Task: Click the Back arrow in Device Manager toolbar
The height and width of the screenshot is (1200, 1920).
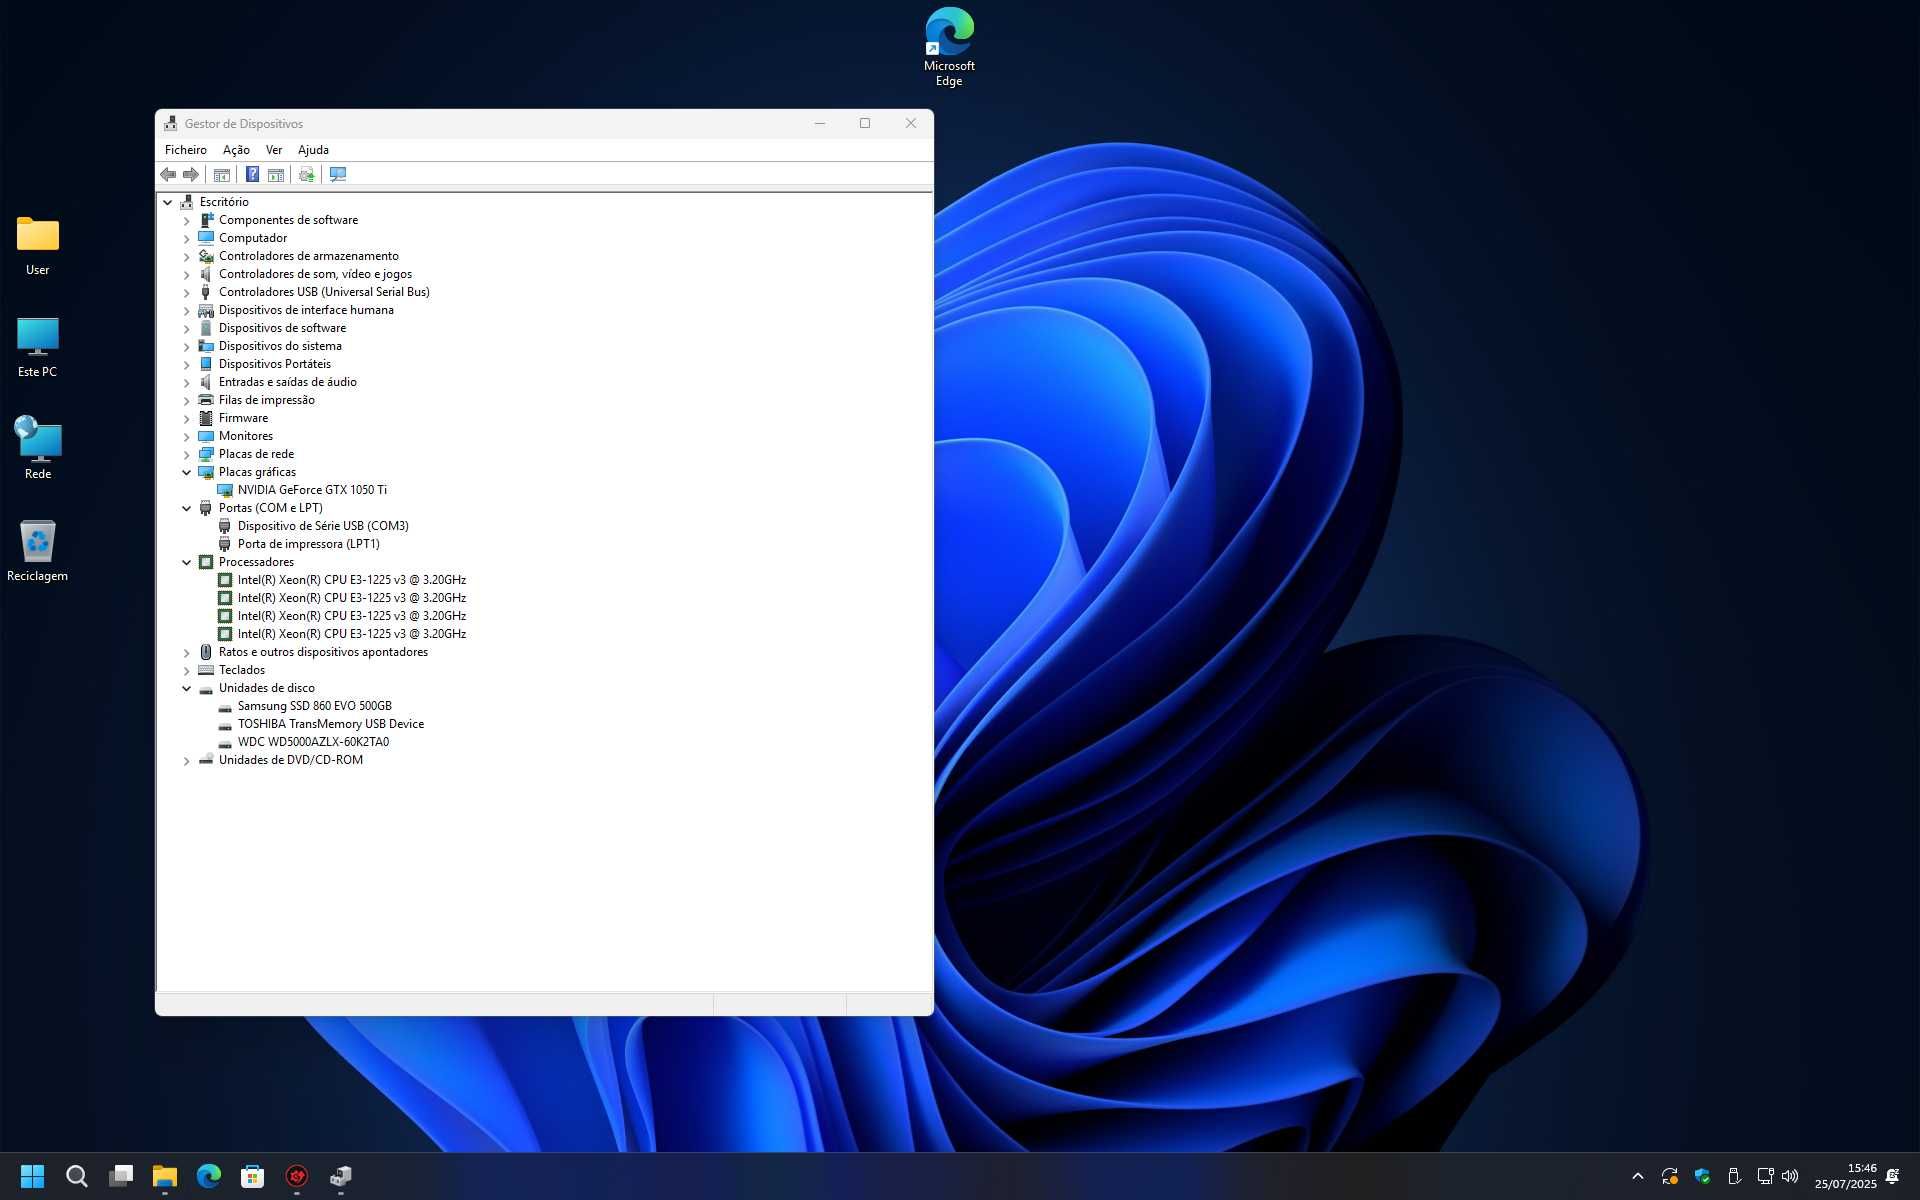Action: click(168, 174)
